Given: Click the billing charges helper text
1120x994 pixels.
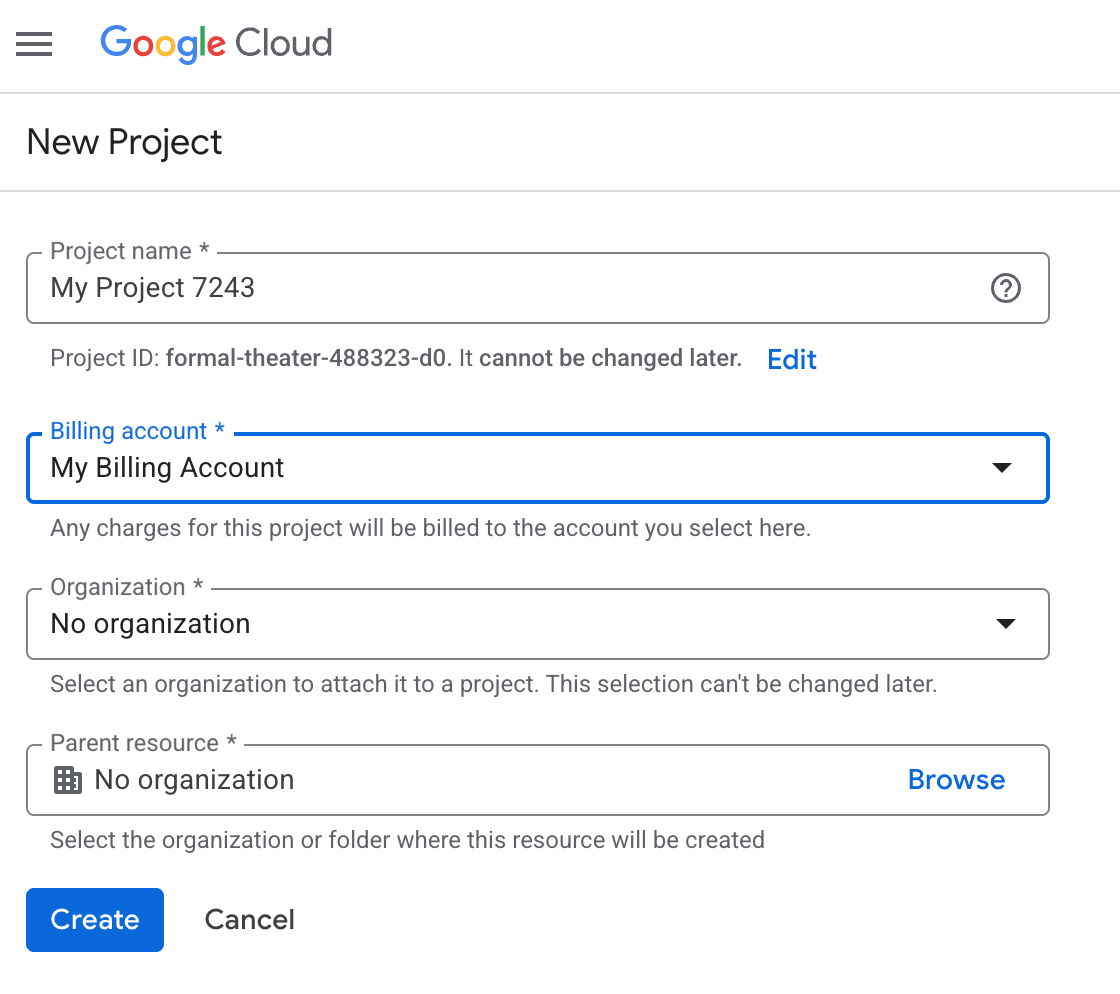Looking at the screenshot, I should [430, 528].
